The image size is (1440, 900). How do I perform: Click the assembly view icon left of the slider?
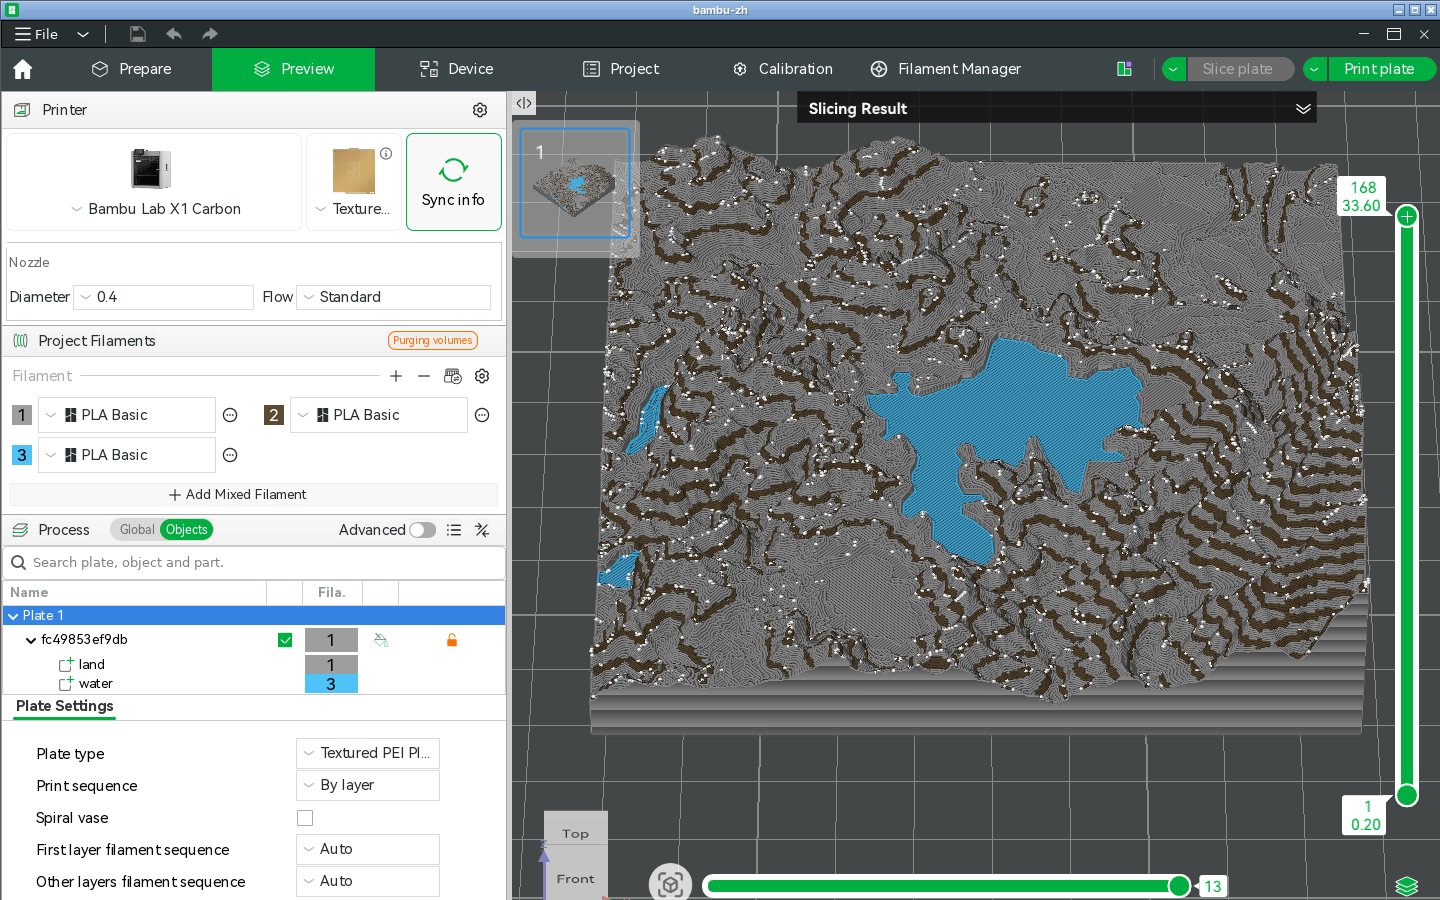(670, 884)
